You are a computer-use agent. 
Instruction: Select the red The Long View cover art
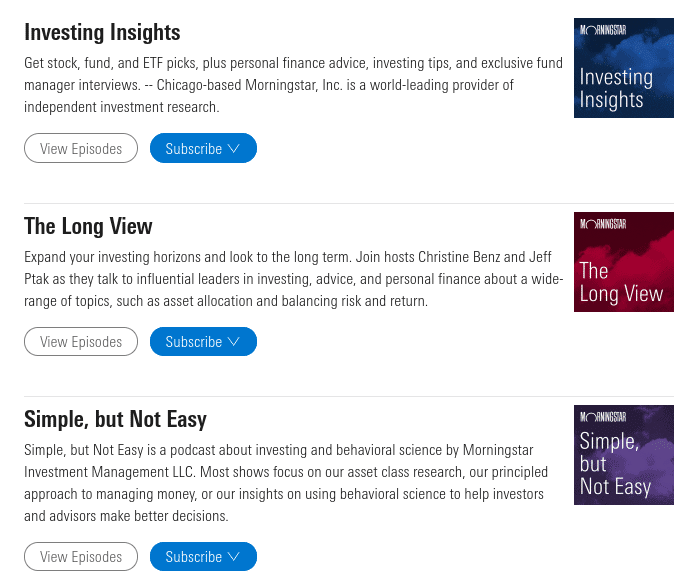point(624,262)
